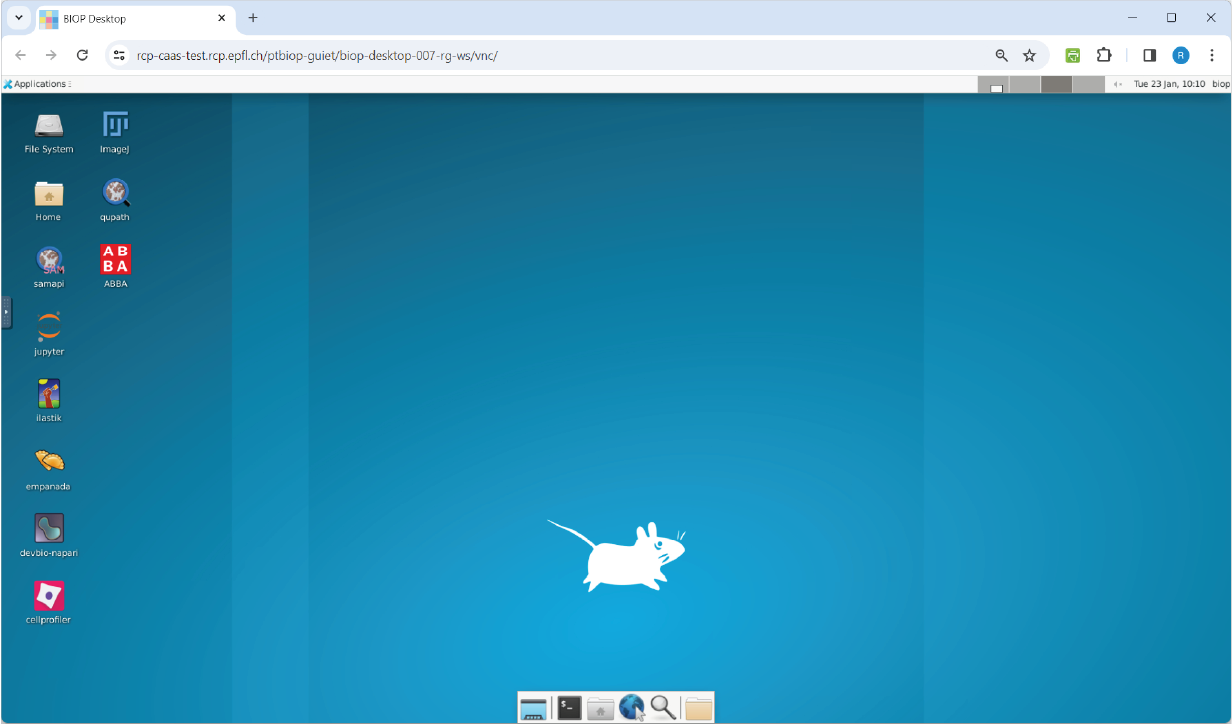Select the samapi desktop icon
1232x724 pixels.
pyautogui.click(x=49, y=260)
